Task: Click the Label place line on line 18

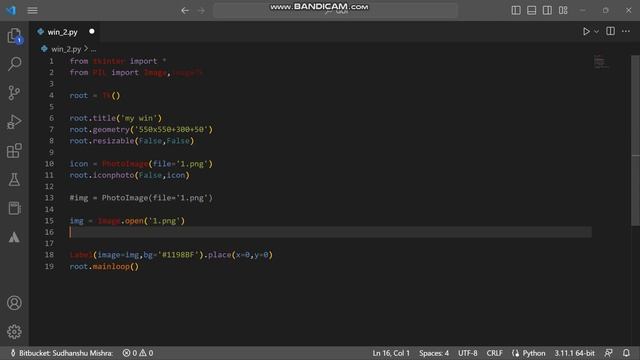Action: click(171, 255)
